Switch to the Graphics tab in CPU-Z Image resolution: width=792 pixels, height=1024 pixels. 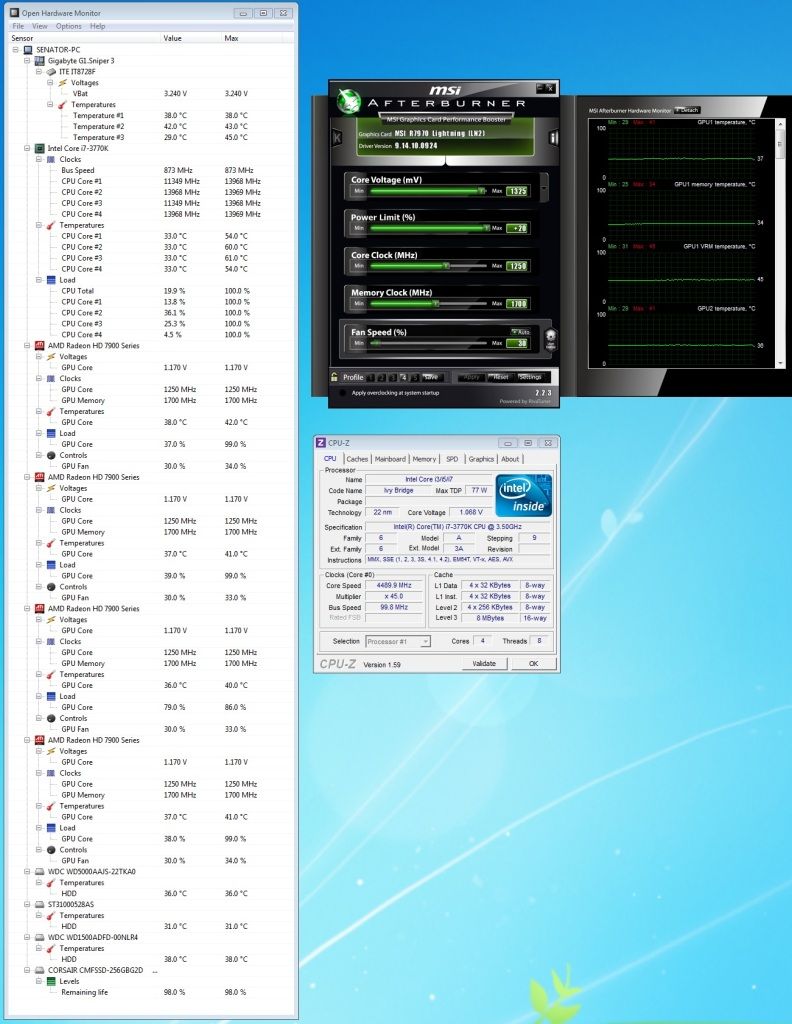coord(481,459)
